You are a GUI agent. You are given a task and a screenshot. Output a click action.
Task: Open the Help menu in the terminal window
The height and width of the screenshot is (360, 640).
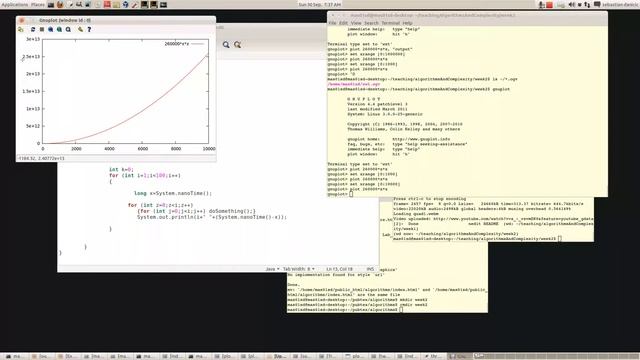(407, 23)
